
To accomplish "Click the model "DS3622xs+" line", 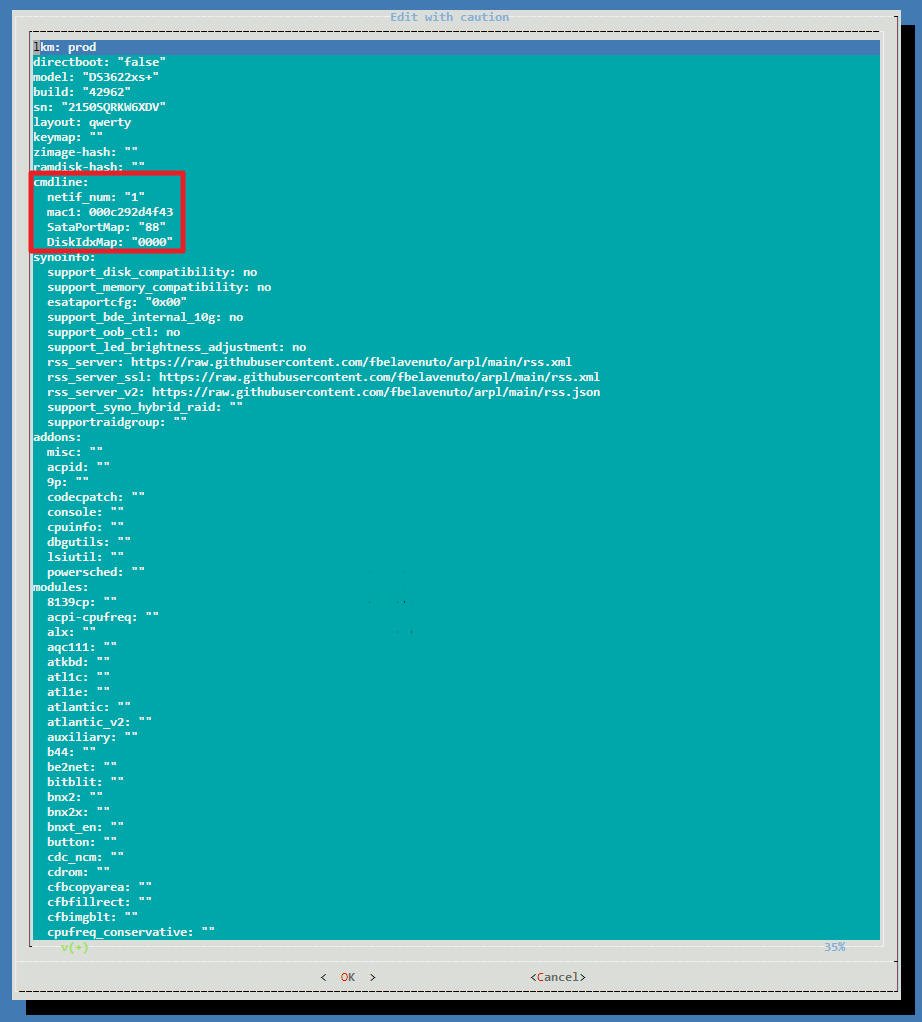I will (96, 77).
